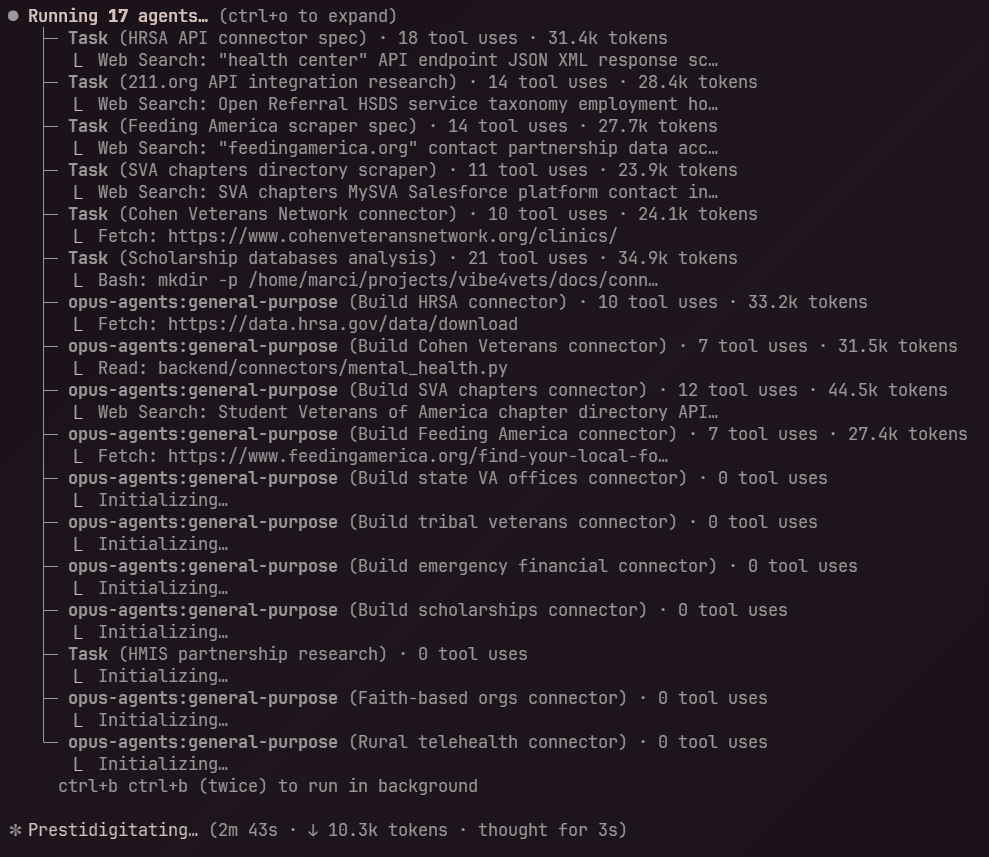Click the Faith-based orgs connector agent

[x=487, y=698]
